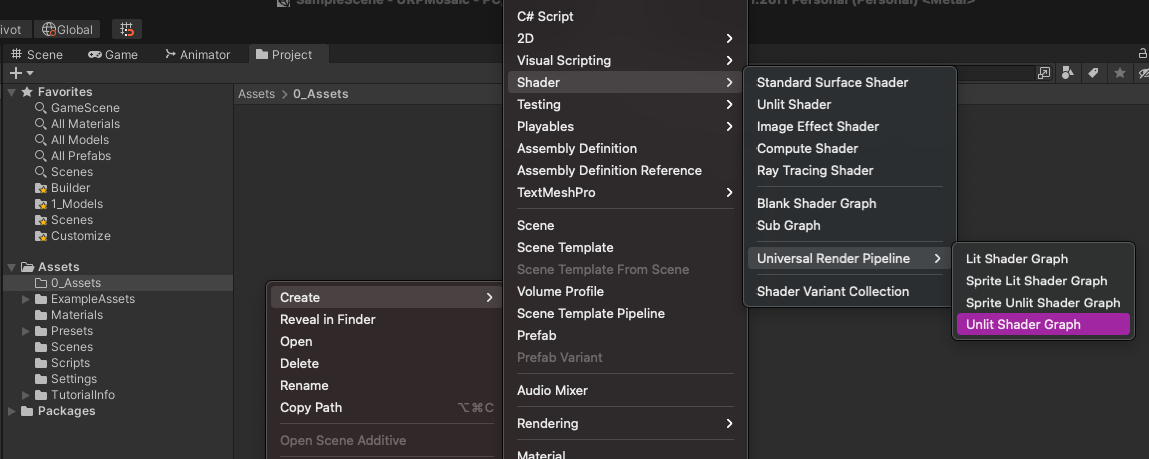Click the starred folder icon beside Builder
The image size is (1149, 459).
coord(41,188)
